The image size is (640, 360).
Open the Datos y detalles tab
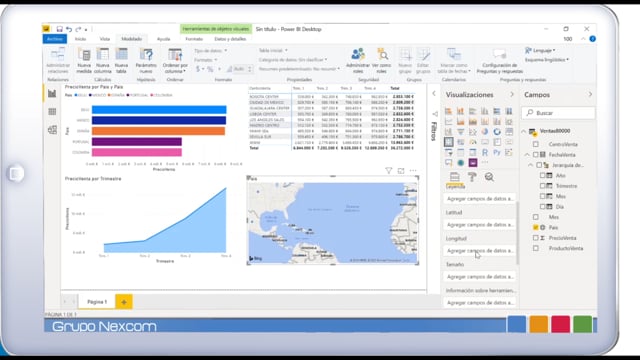(x=230, y=39)
